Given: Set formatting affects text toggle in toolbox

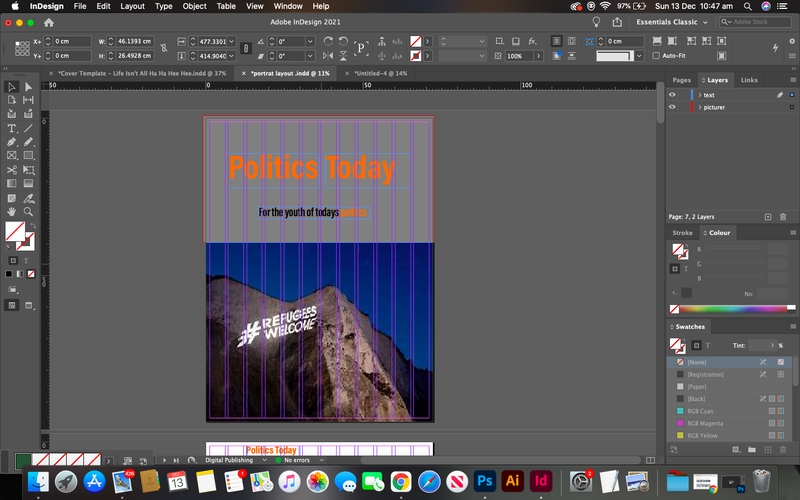Looking at the screenshot, I should point(26,261).
